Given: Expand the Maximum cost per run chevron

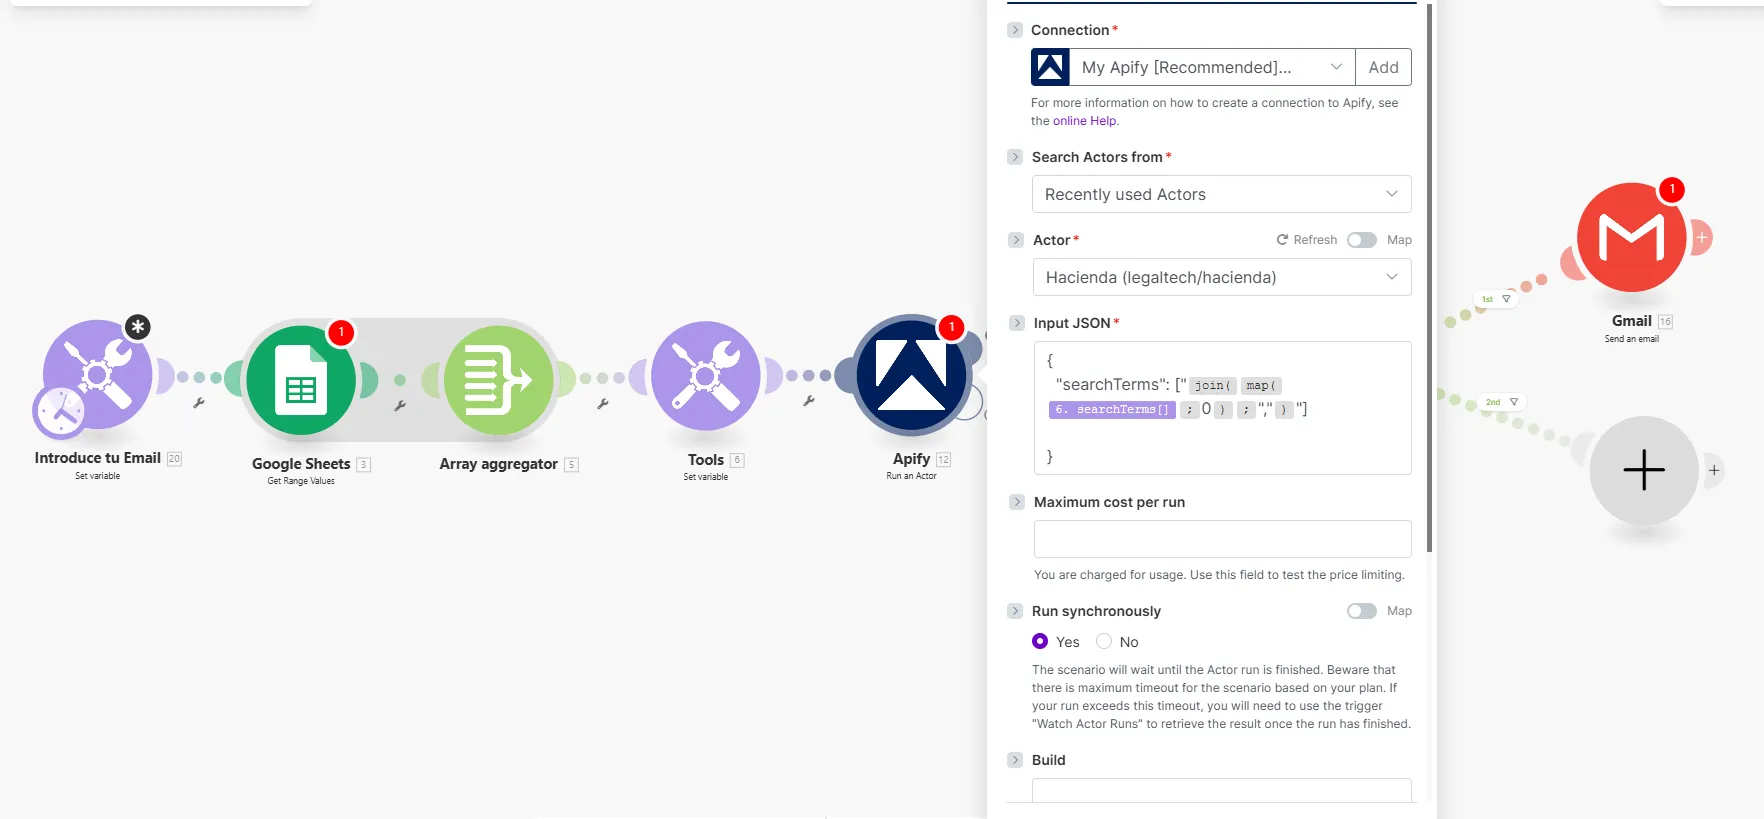Looking at the screenshot, I should coord(1017,502).
